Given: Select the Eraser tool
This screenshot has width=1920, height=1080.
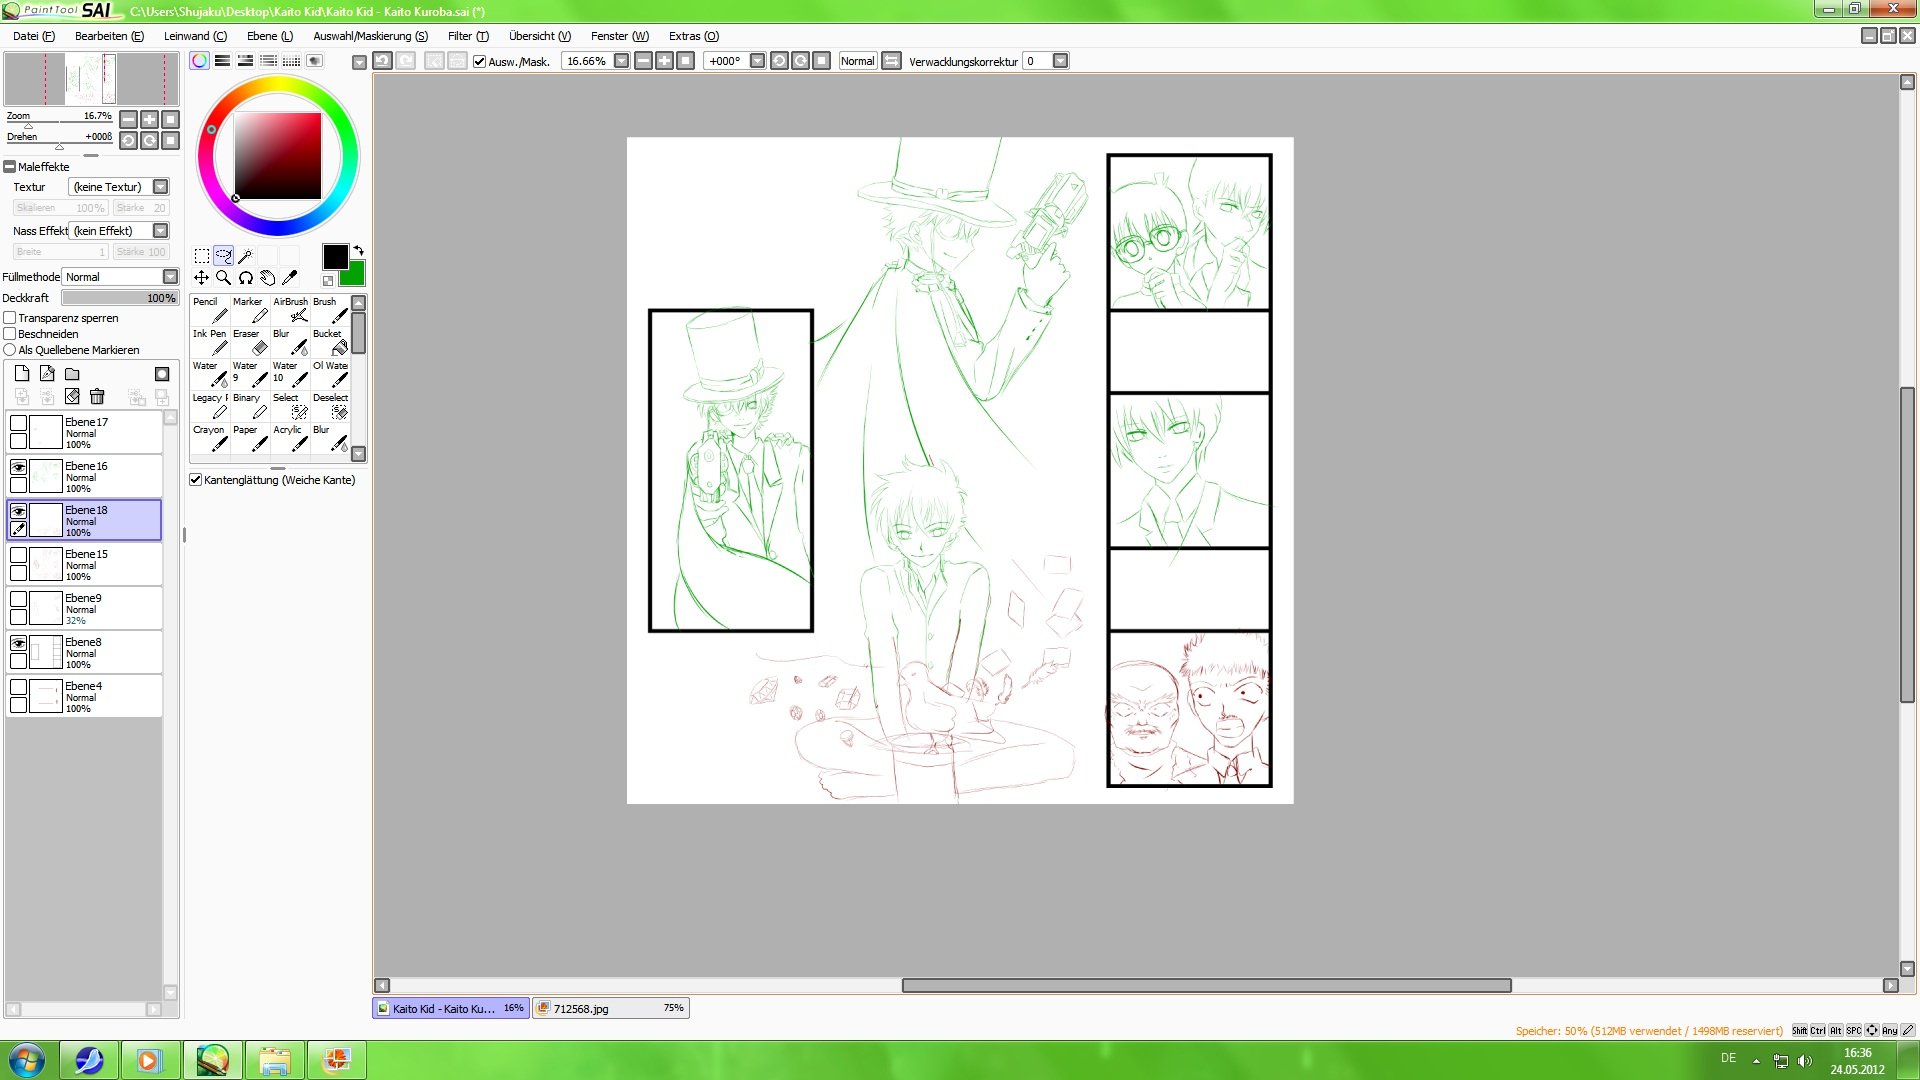Looking at the screenshot, I should [250, 342].
